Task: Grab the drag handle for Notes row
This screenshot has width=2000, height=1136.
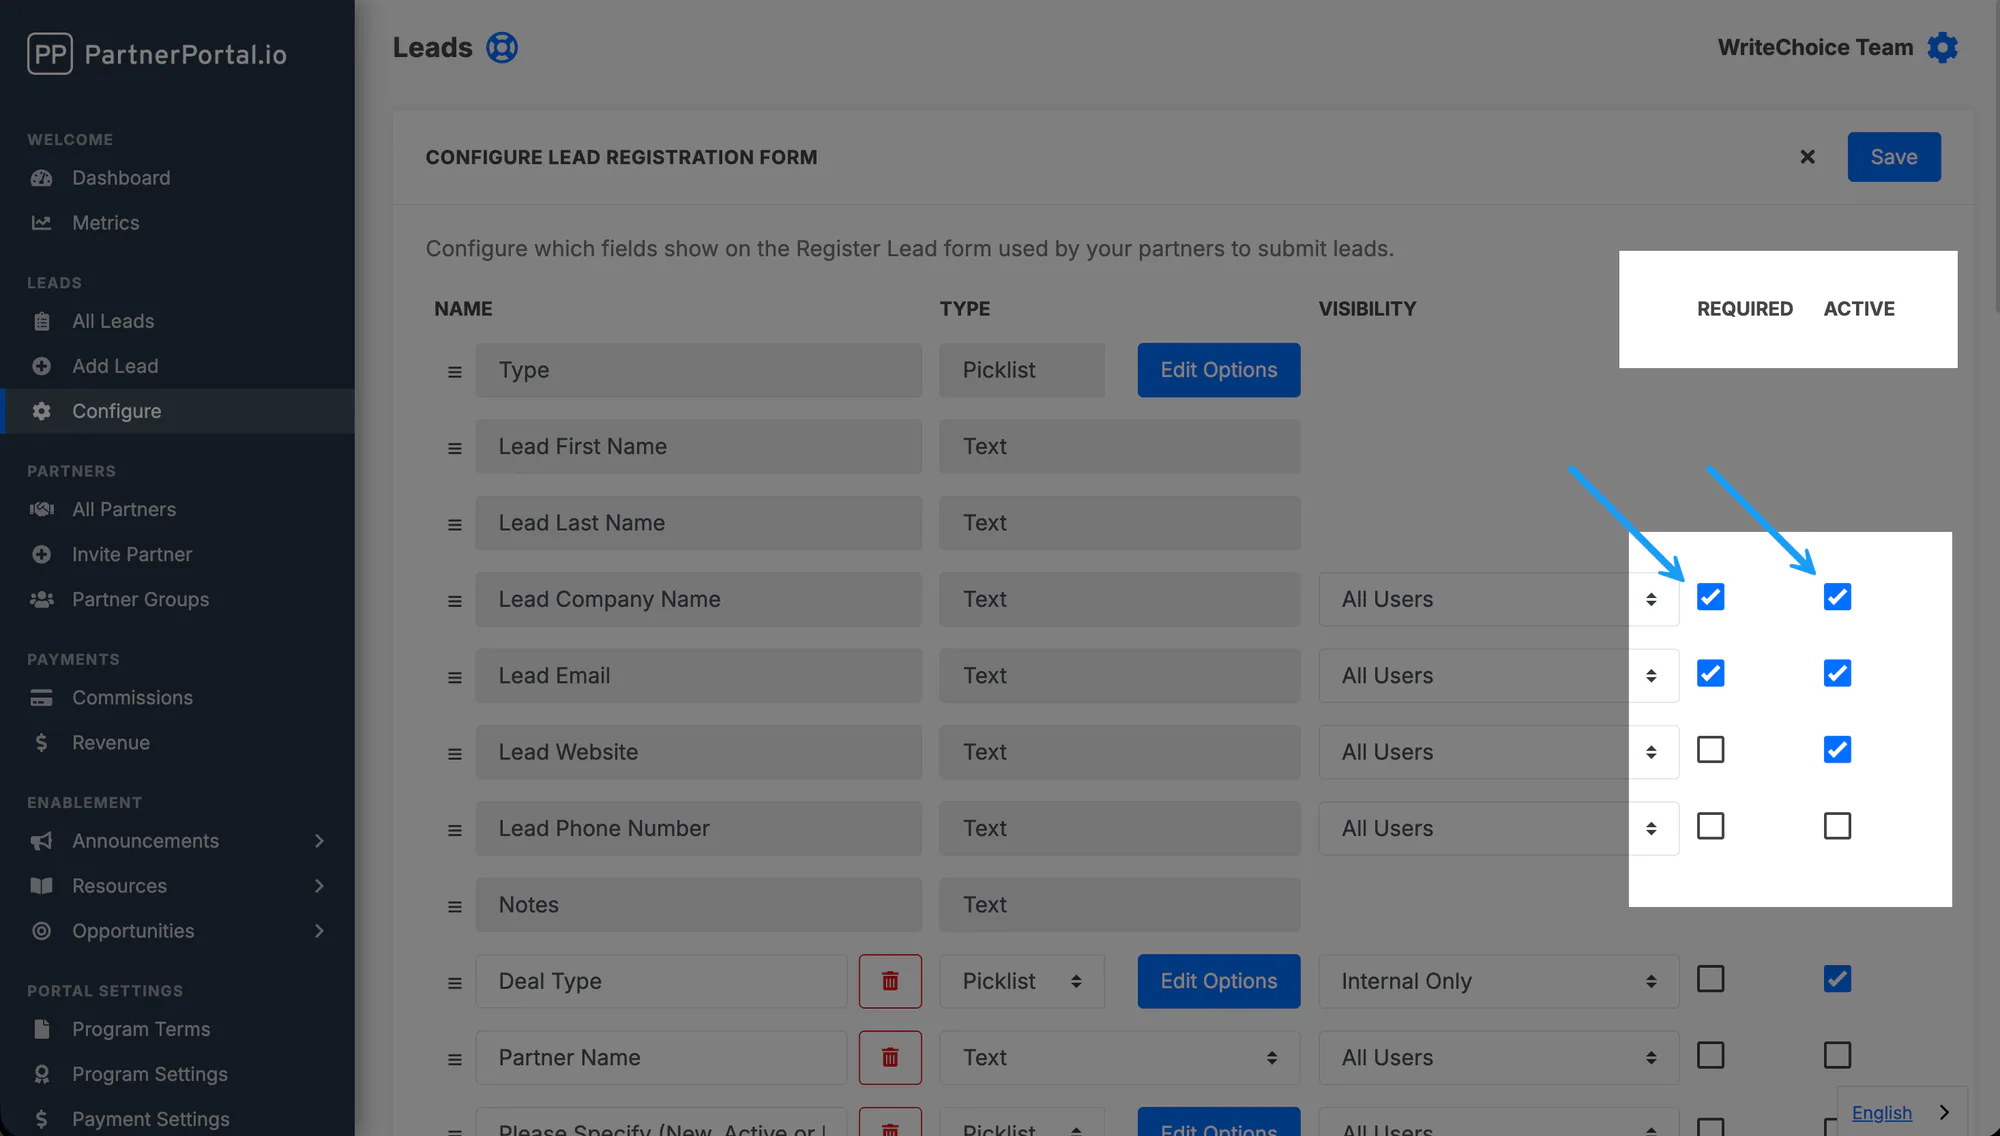Action: [455, 907]
